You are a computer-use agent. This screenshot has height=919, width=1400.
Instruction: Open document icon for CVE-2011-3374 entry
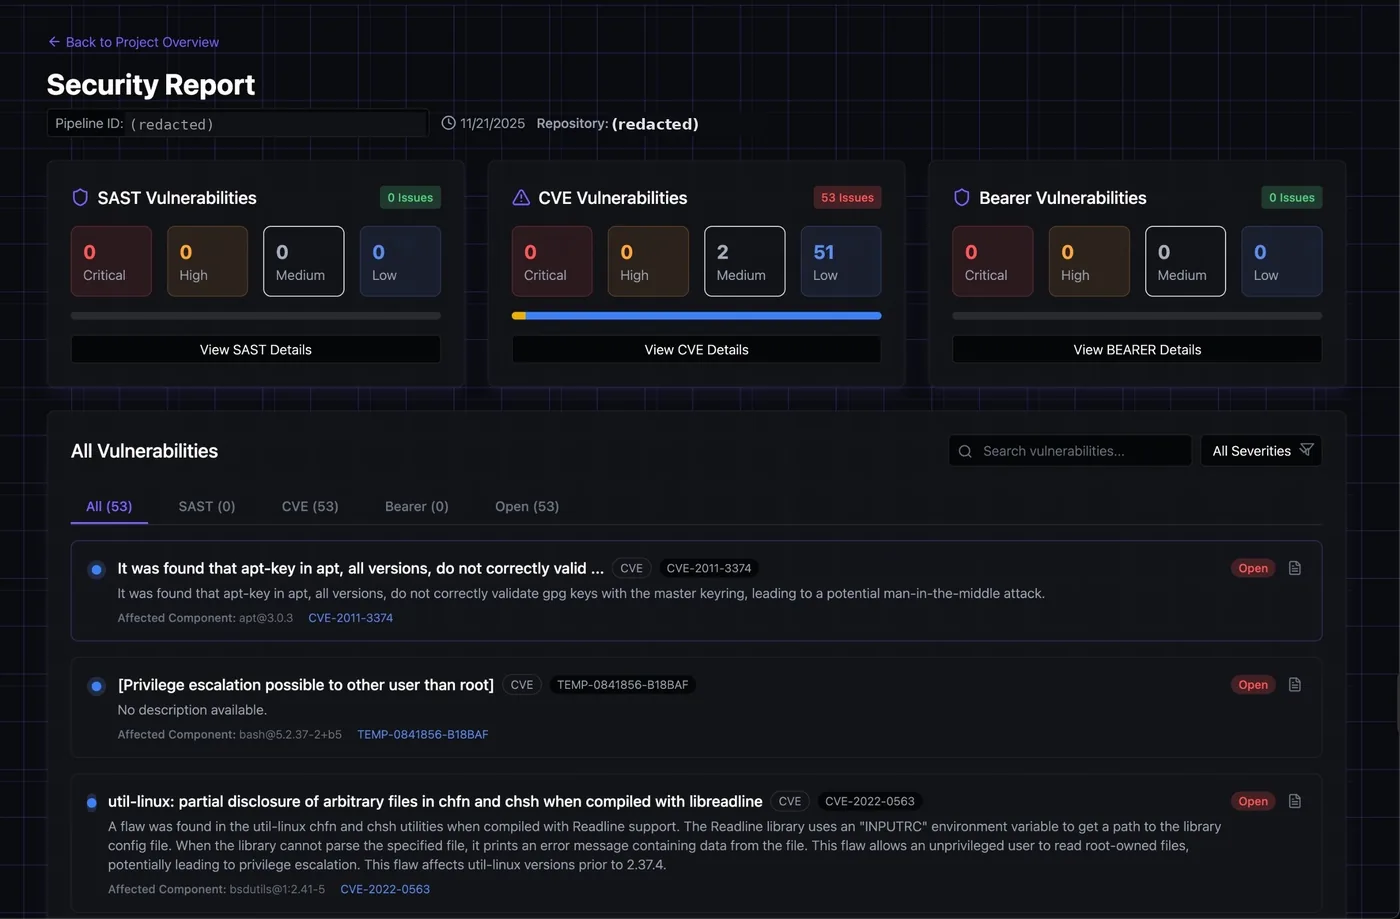pos(1295,568)
